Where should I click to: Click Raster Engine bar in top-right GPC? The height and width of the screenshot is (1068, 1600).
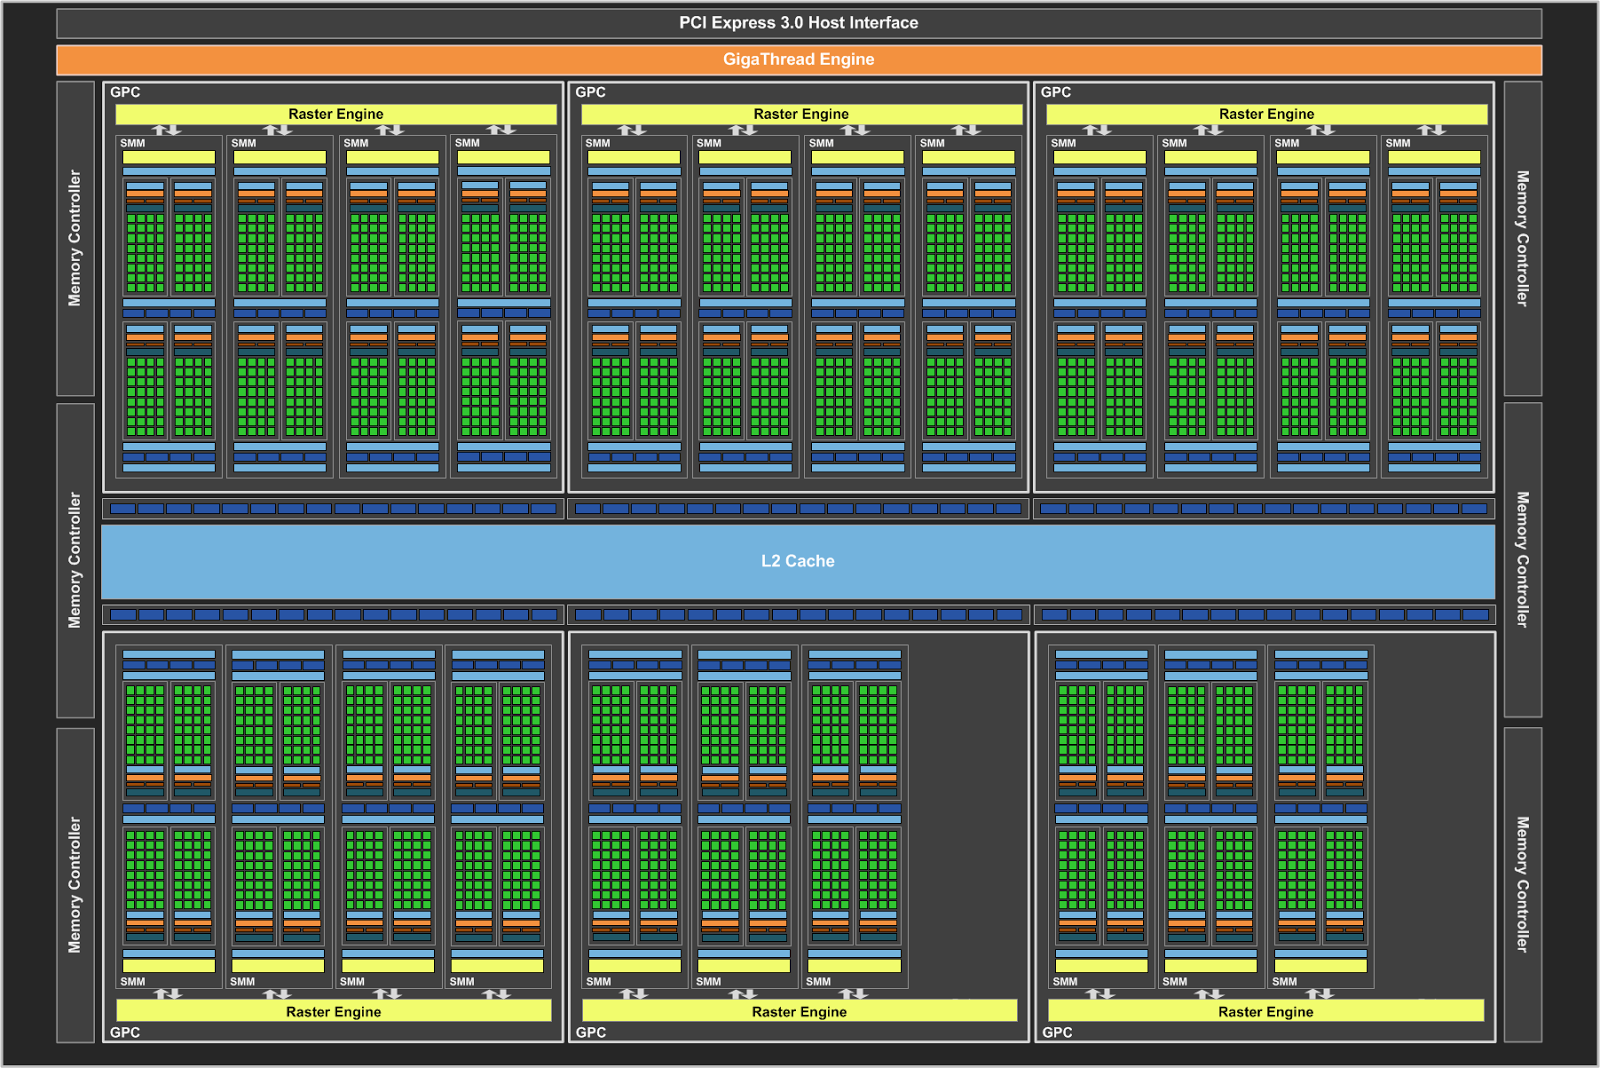pos(1266,114)
